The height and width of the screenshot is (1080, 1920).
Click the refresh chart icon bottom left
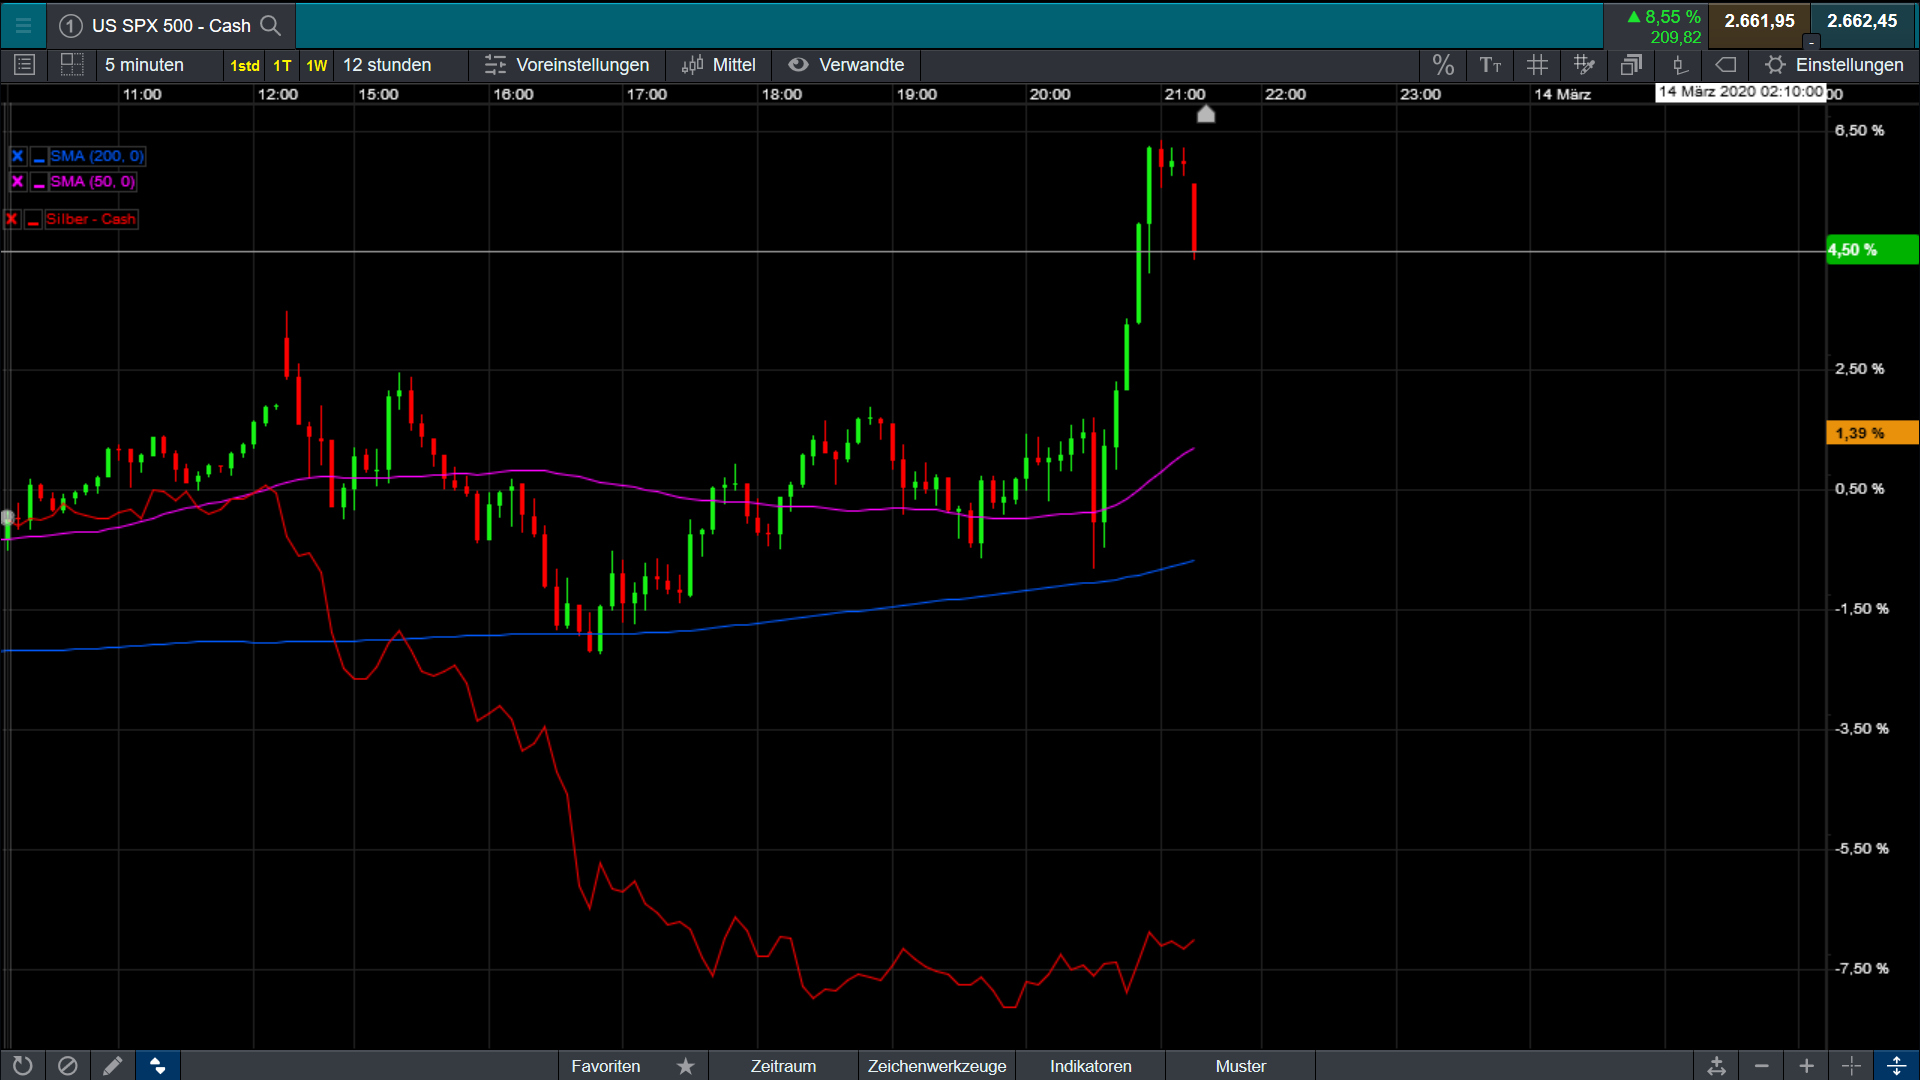pos(22,1066)
